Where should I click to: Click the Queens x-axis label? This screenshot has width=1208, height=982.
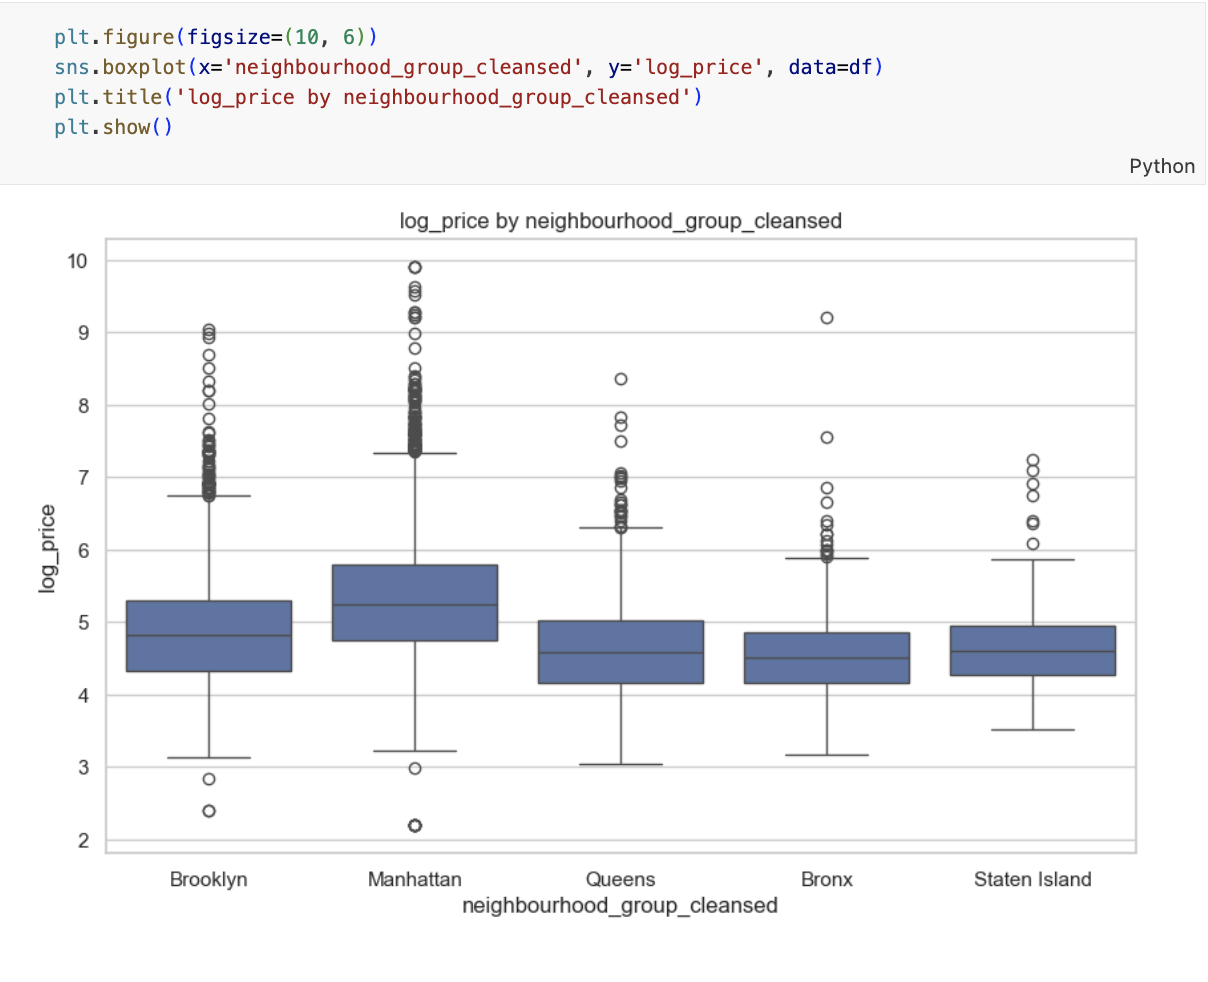(620, 879)
